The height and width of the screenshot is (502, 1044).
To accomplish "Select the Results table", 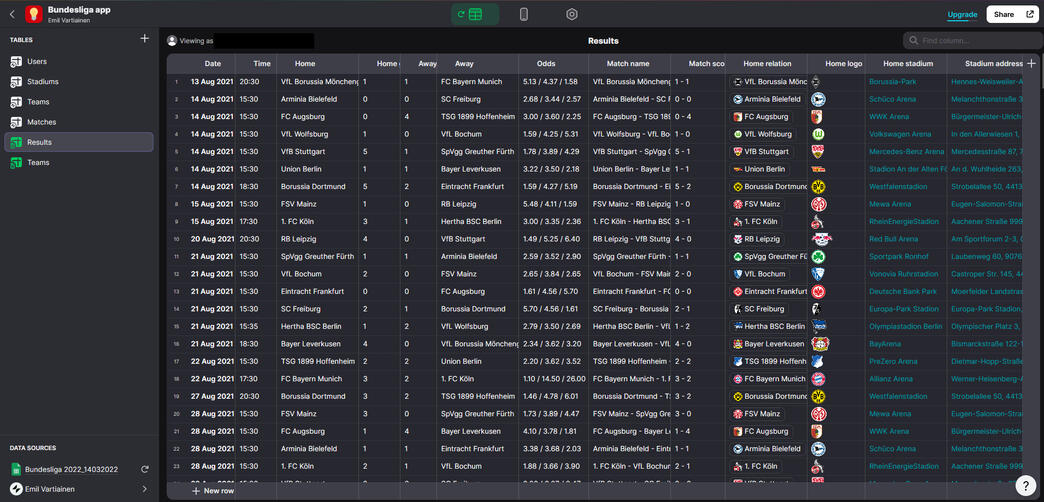I will click(79, 142).
